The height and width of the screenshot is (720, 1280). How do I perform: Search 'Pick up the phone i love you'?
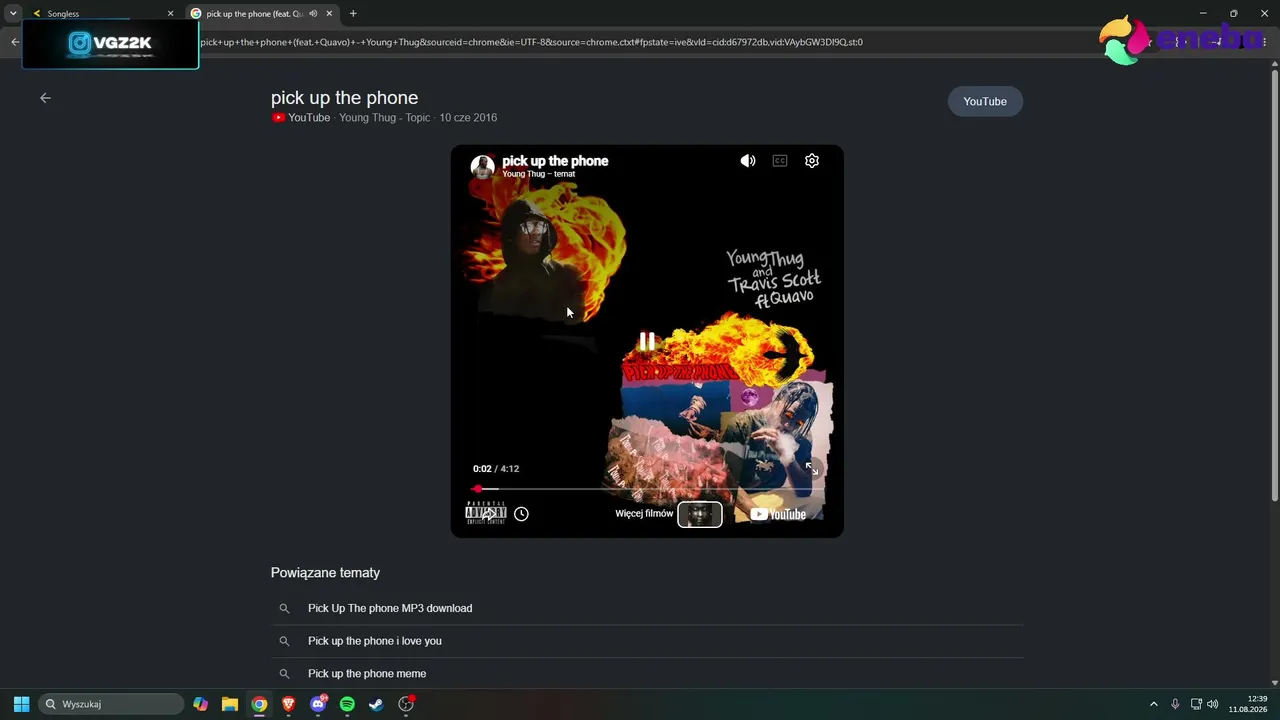(647, 641)
